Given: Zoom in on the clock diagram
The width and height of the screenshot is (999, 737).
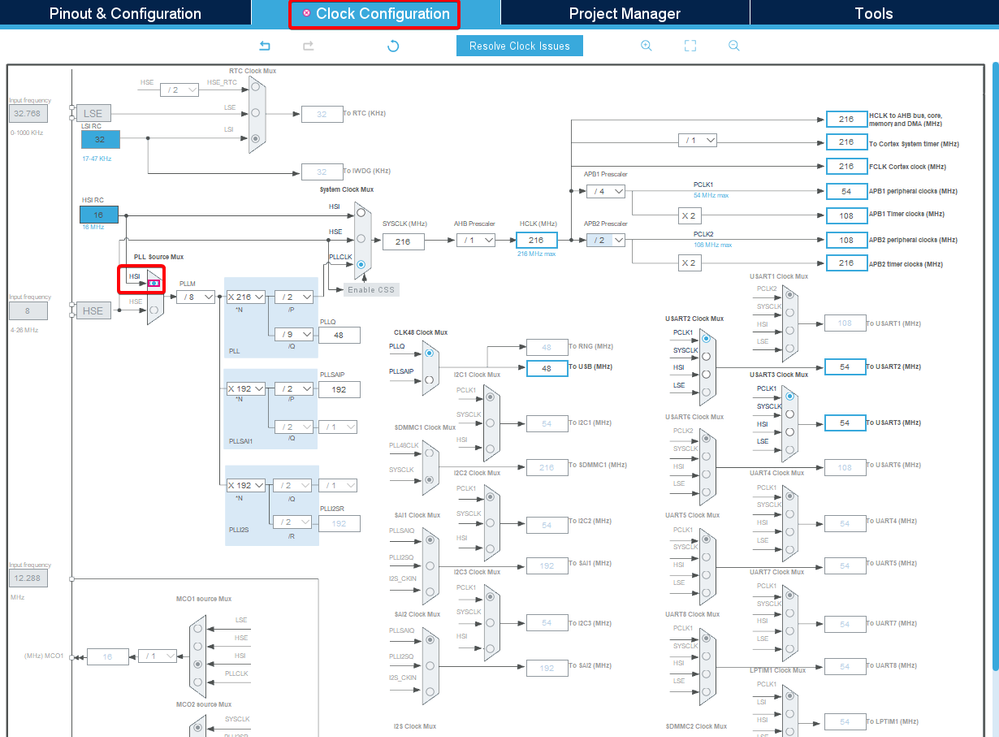Looking at the screenshot, I should [646, 46].
